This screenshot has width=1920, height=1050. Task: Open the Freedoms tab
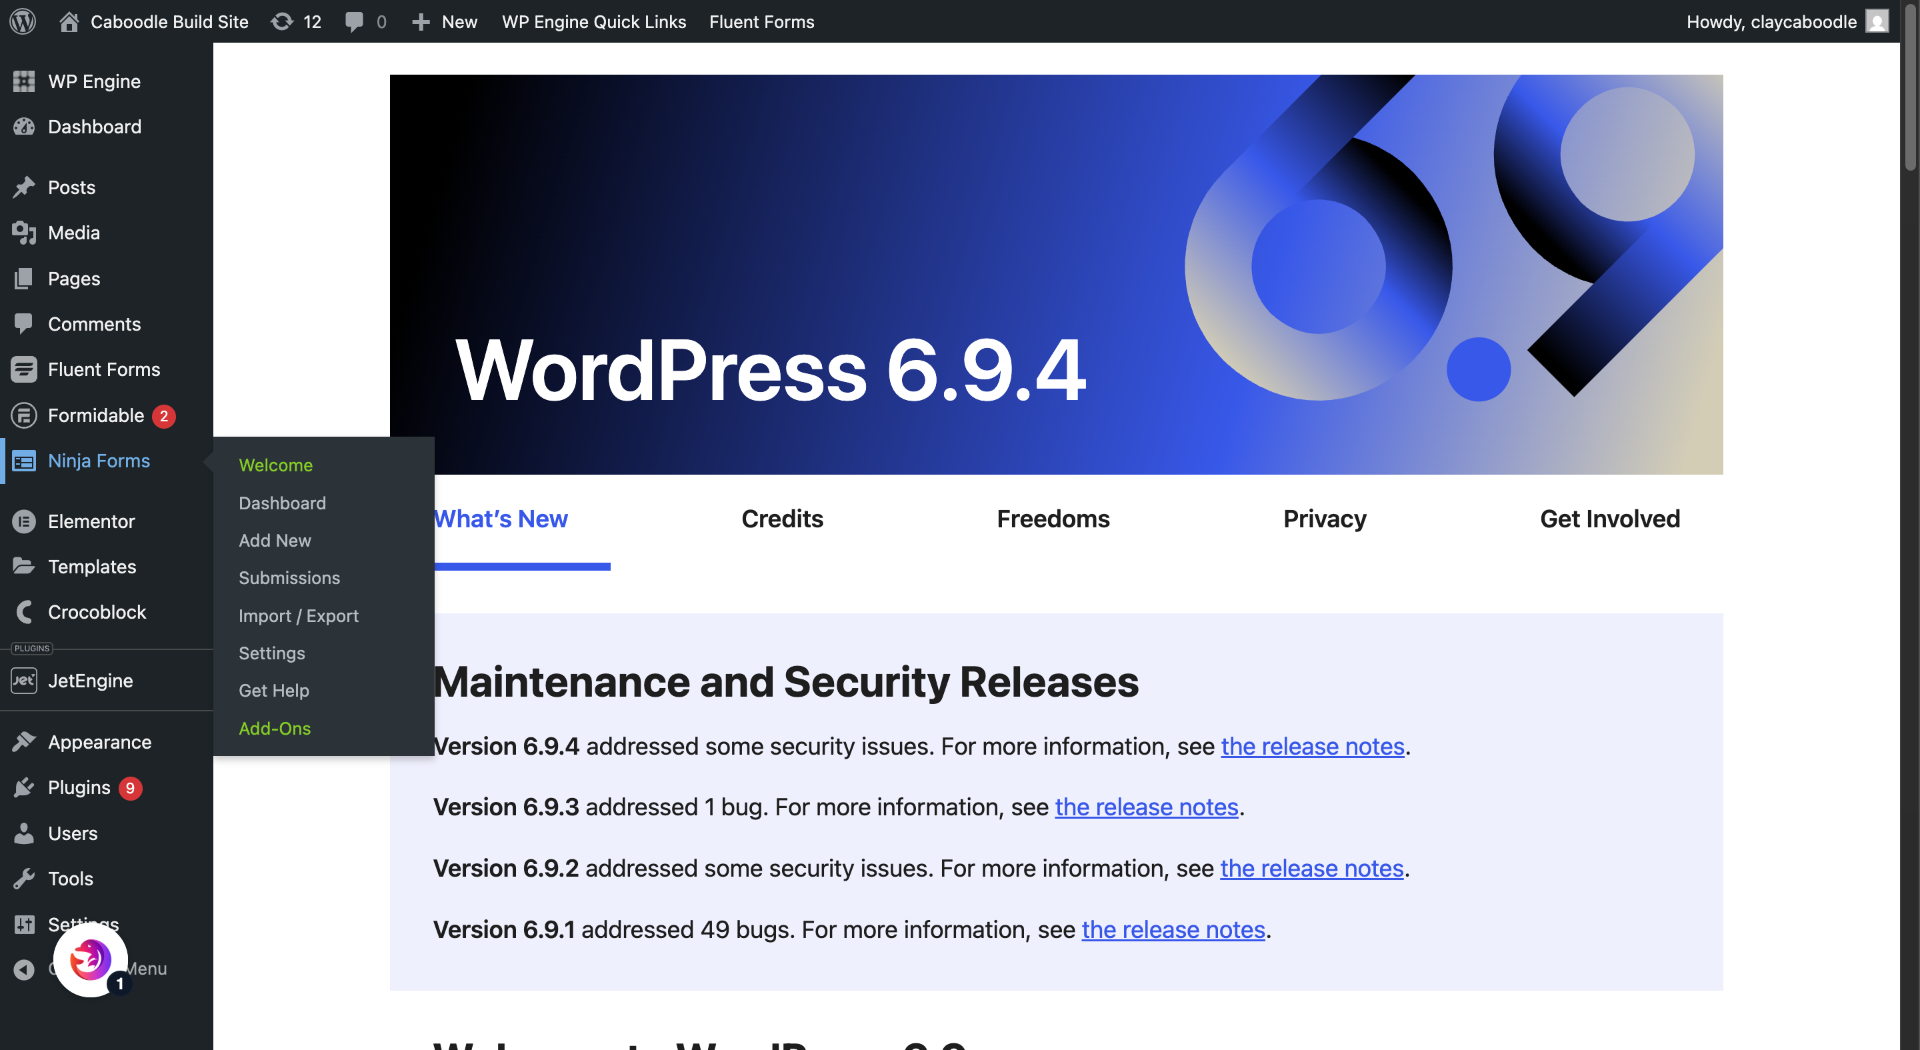pos(1053,519)
